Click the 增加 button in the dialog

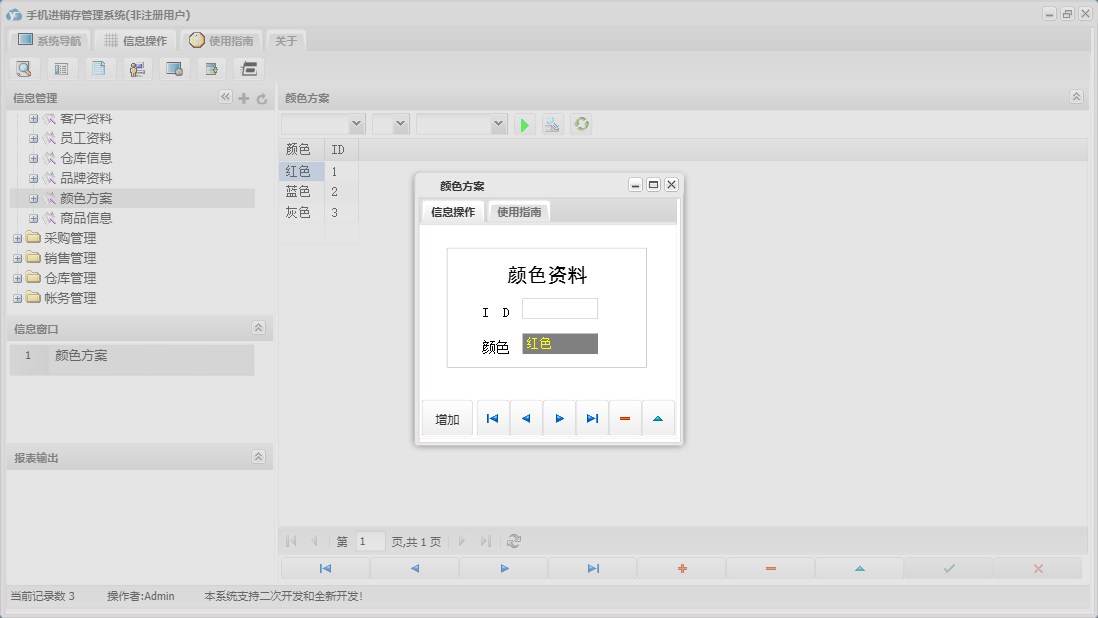coord(446,417)
